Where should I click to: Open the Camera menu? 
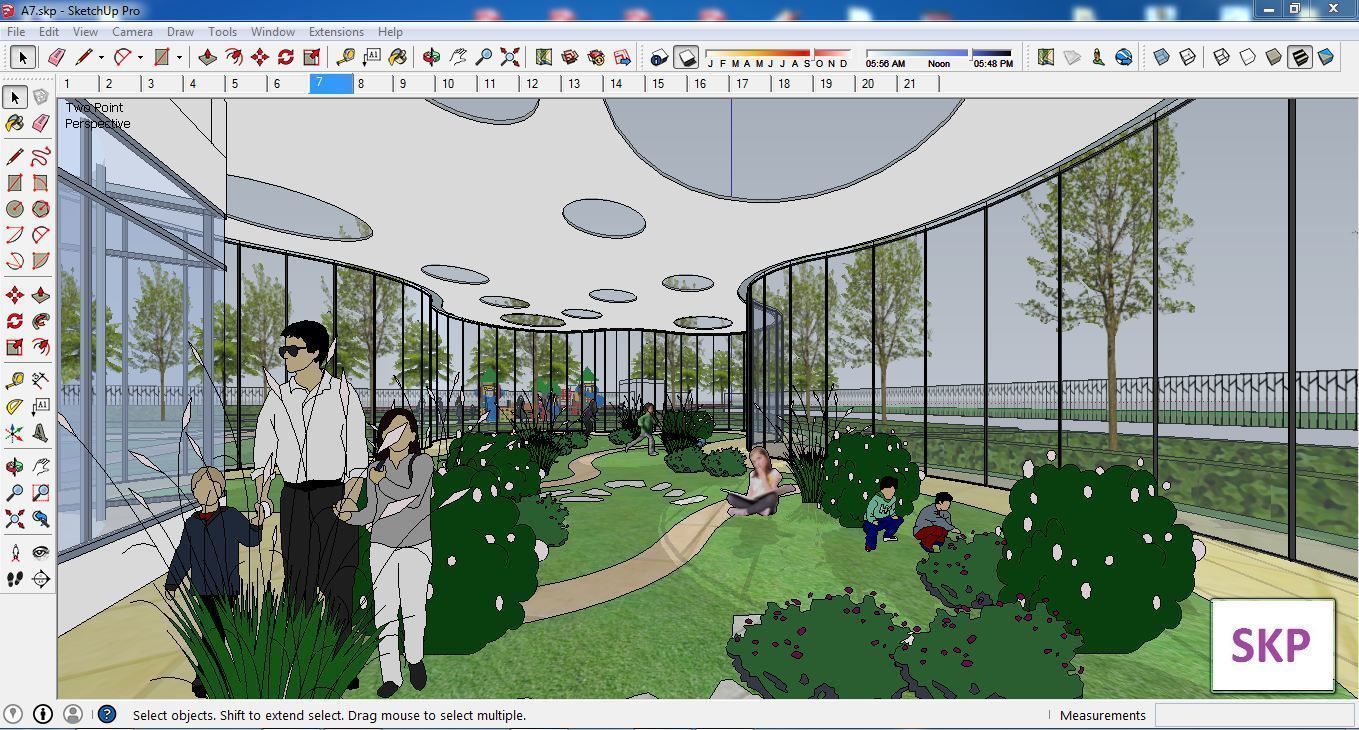[x=132, y=31]
